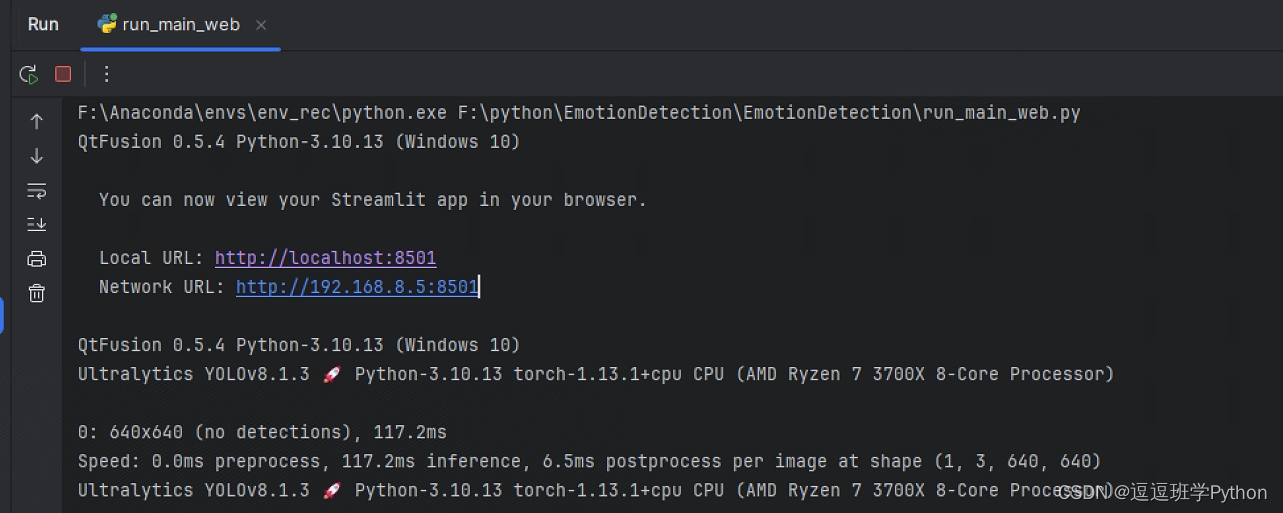Image resolution: width=1283 pixels, height=513 pixels.
Task: Print the console output
Action: pyautogui.click(x=37, y=259)
